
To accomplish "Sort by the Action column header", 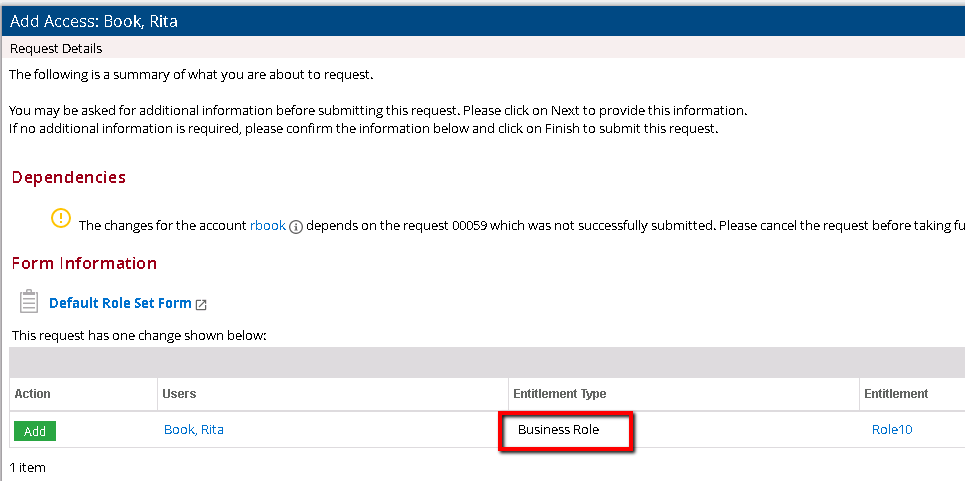I will [33, 394].
